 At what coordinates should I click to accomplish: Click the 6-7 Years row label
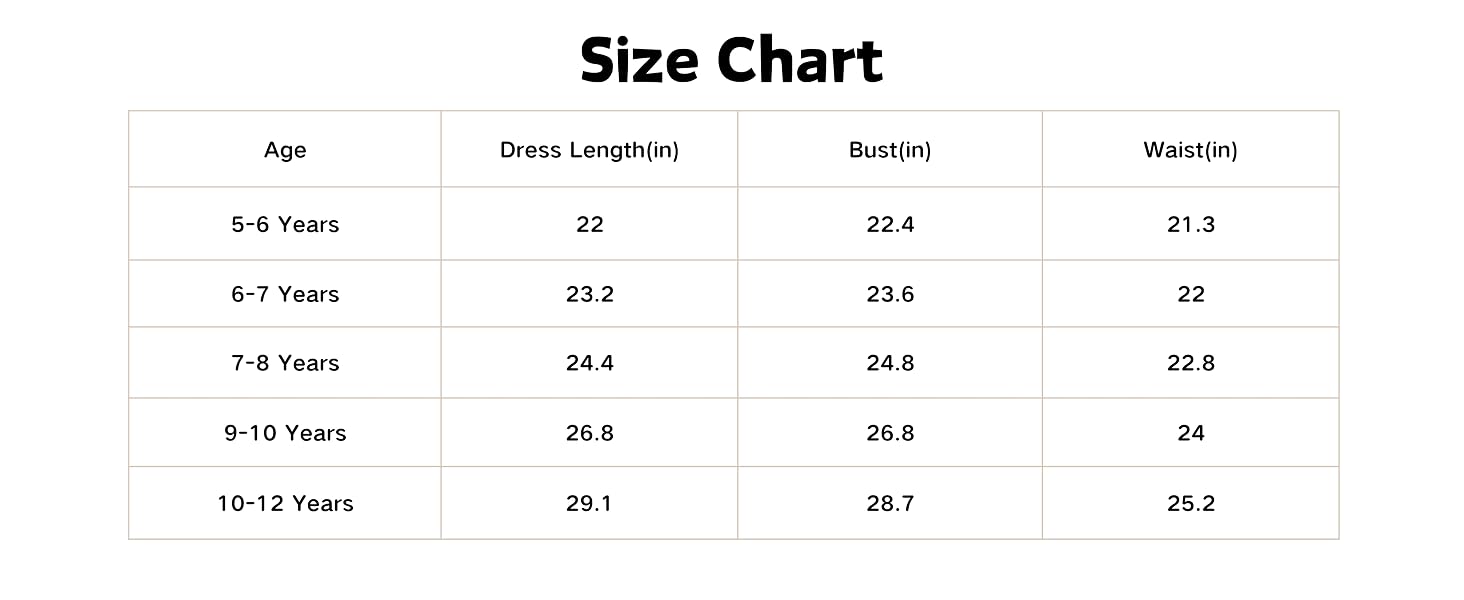point(285,294)
